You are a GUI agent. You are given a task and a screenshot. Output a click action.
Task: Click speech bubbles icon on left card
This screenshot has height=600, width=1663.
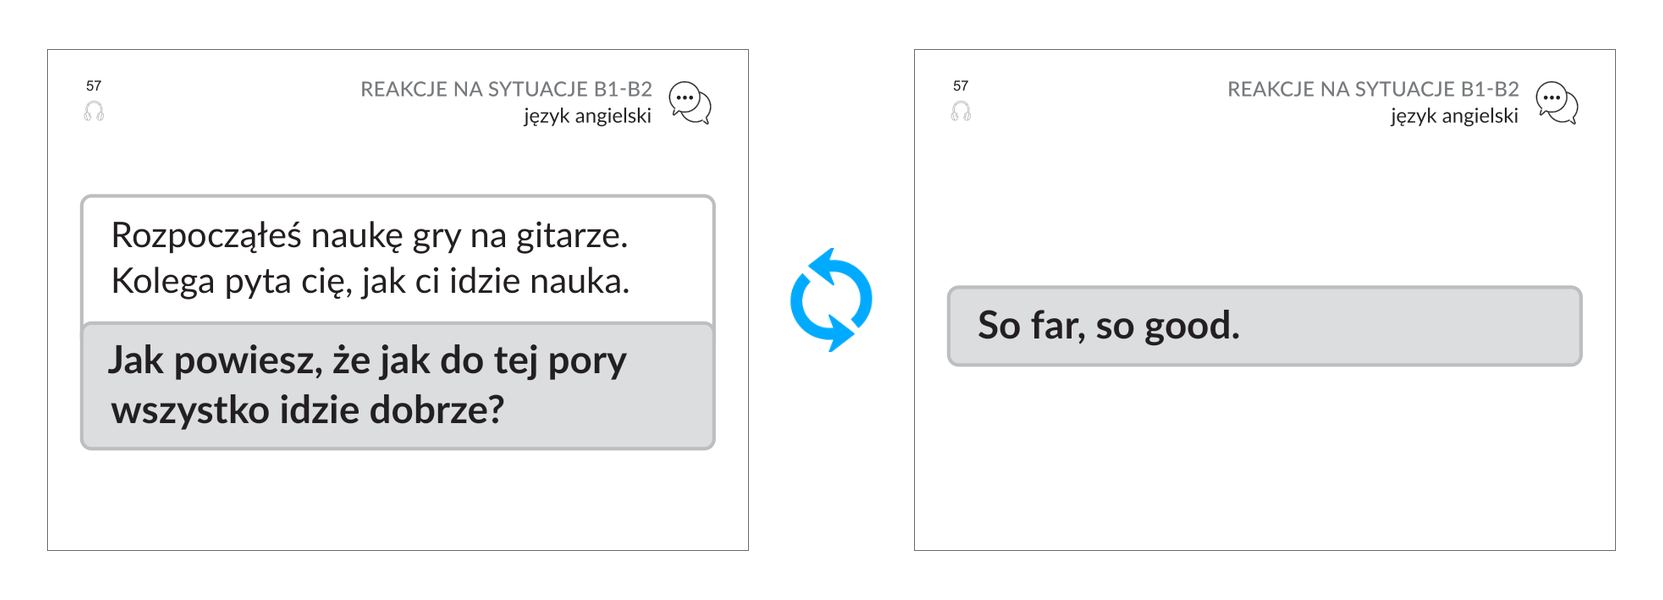pyautogui.click(x=690, y=103)
